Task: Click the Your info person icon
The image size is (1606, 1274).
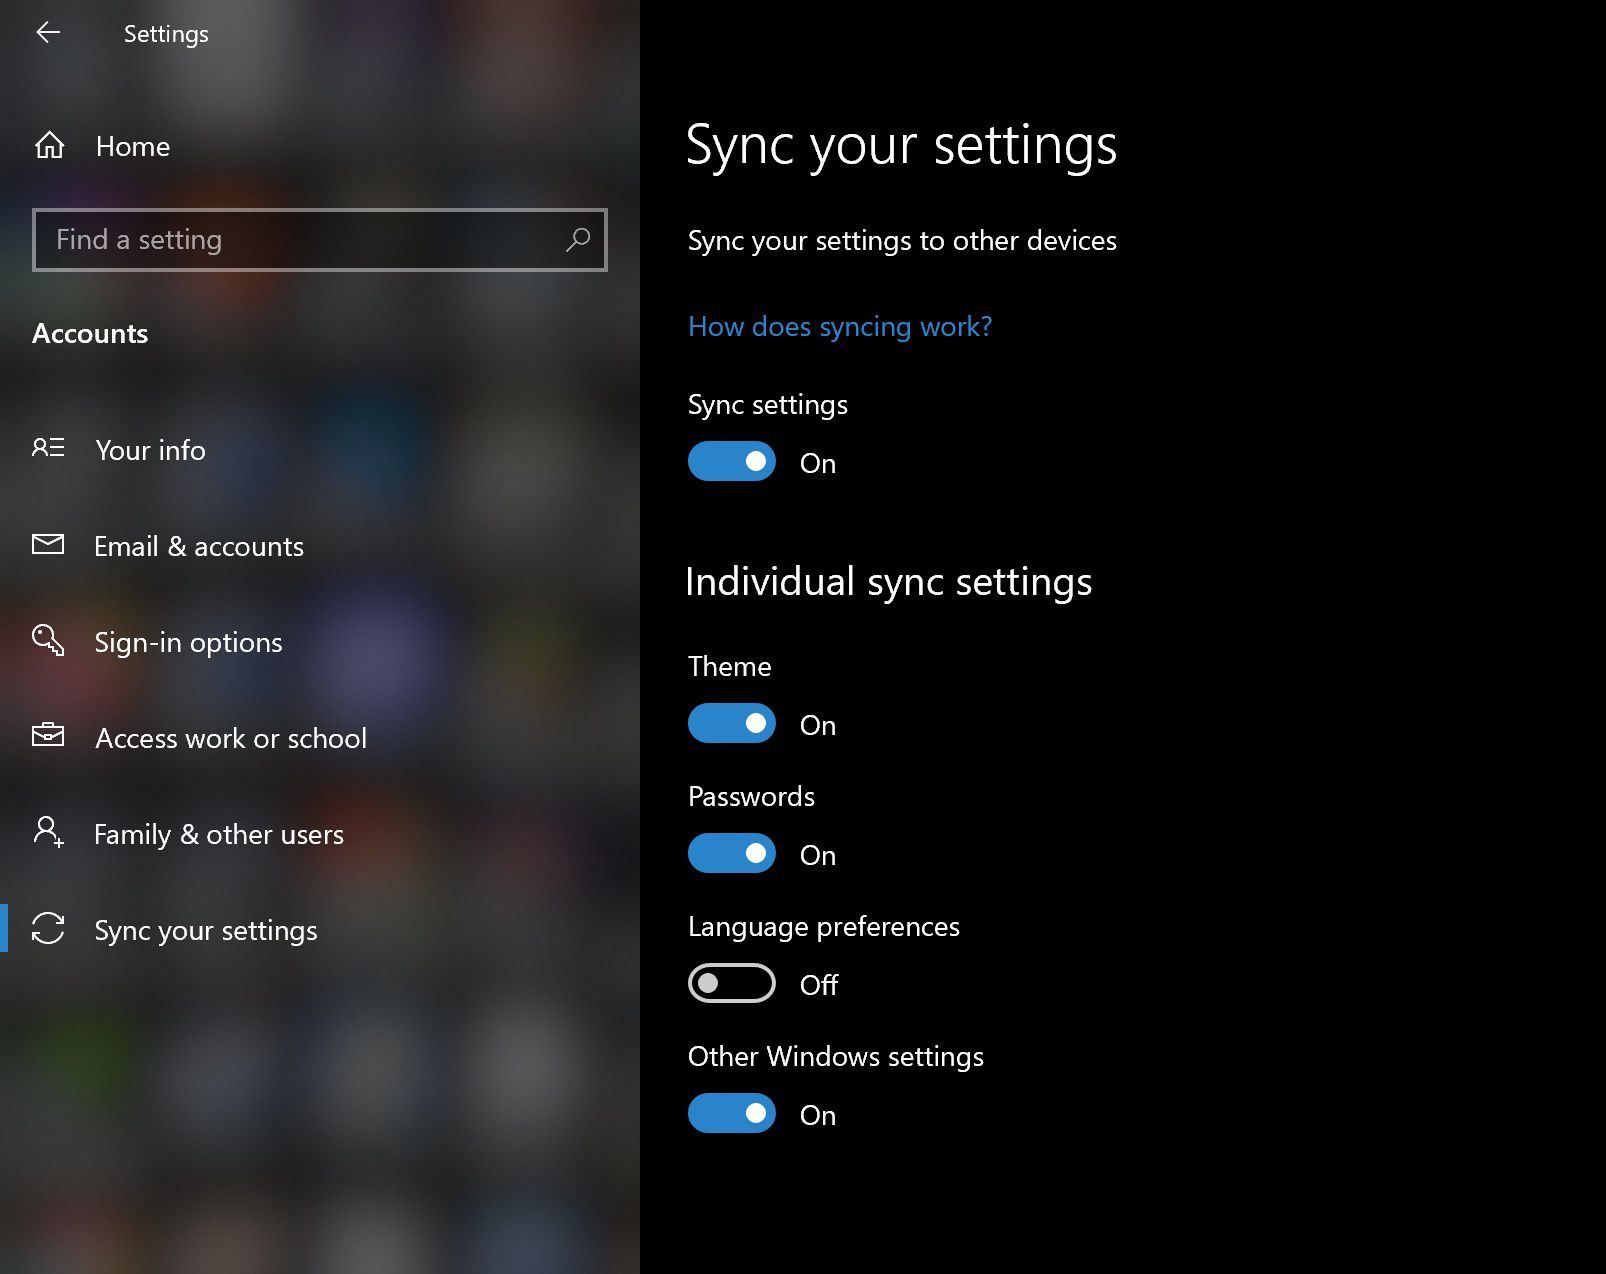Action: pos(48,448)
